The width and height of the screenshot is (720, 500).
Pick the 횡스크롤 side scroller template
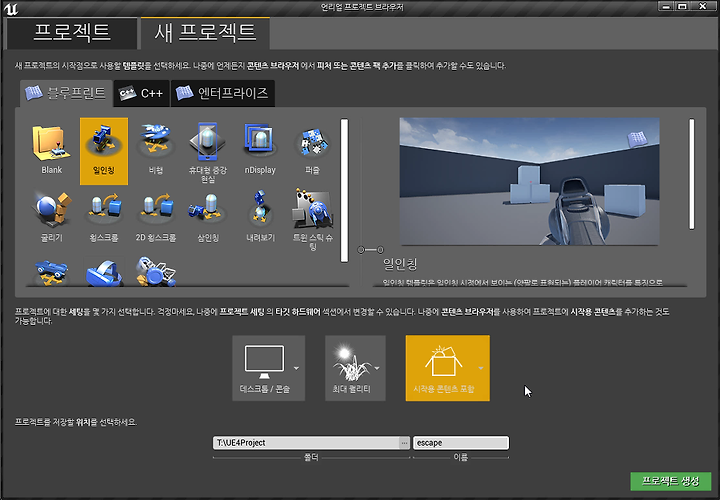pos(104,219)
